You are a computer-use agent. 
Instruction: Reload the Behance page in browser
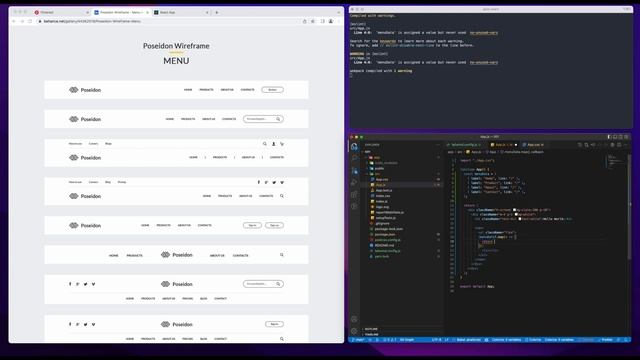click(30, 21)
